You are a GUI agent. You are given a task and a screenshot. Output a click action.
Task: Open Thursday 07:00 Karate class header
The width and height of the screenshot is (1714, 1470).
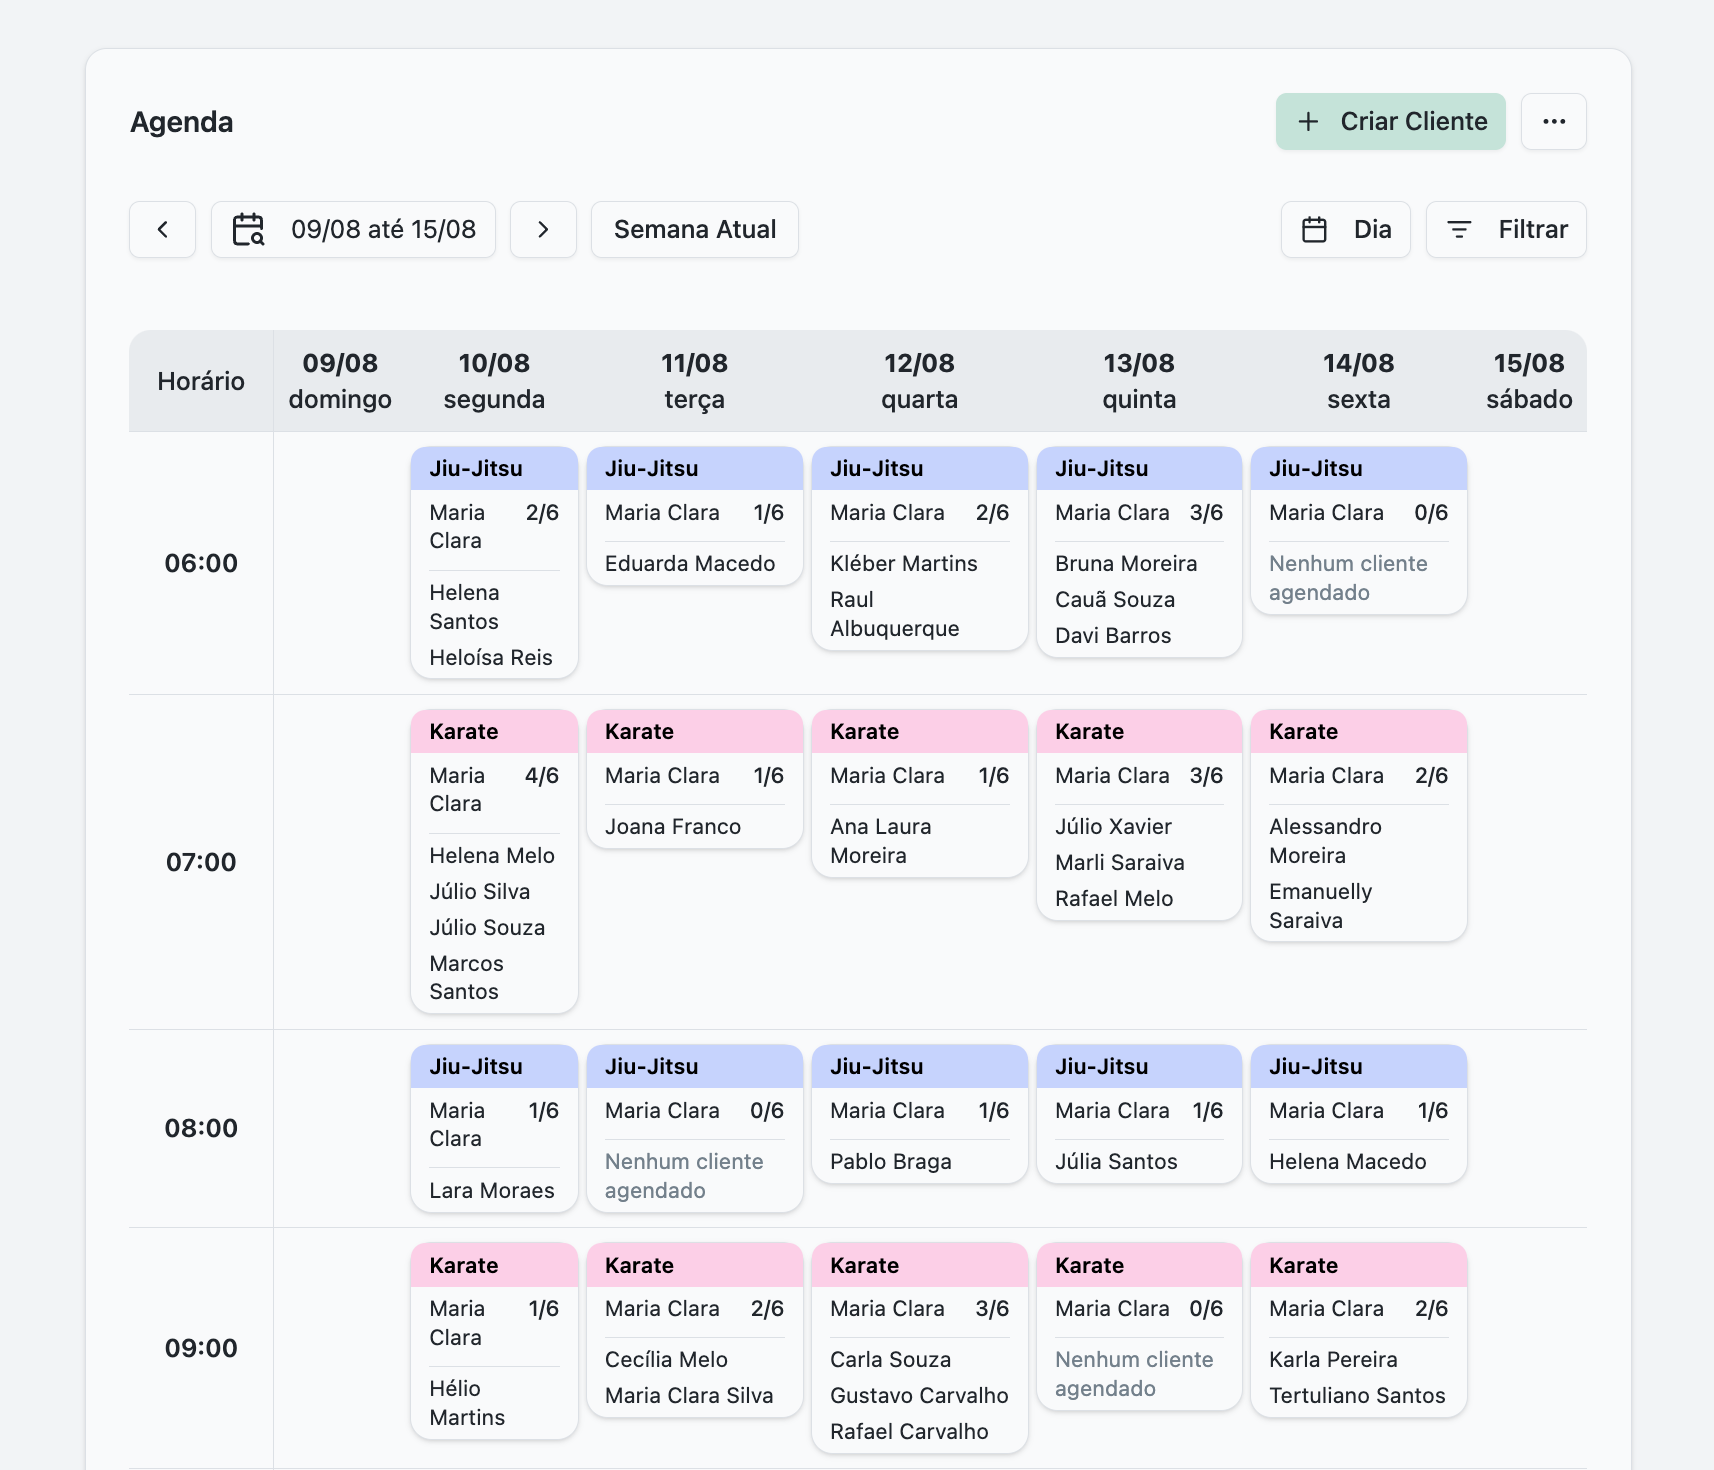(1139, 731)
